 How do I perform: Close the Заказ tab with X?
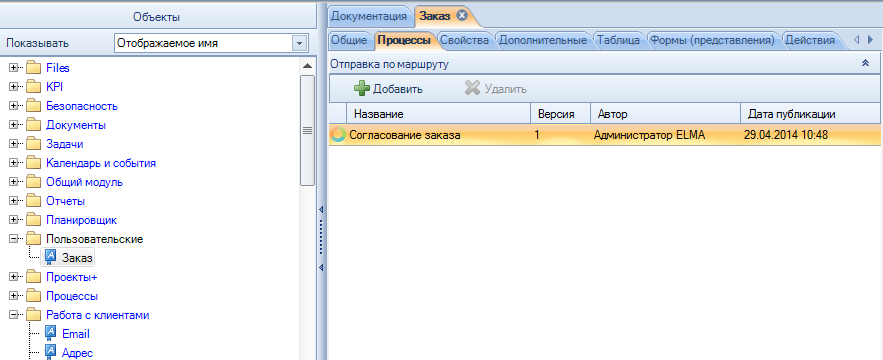pos(462,15)
